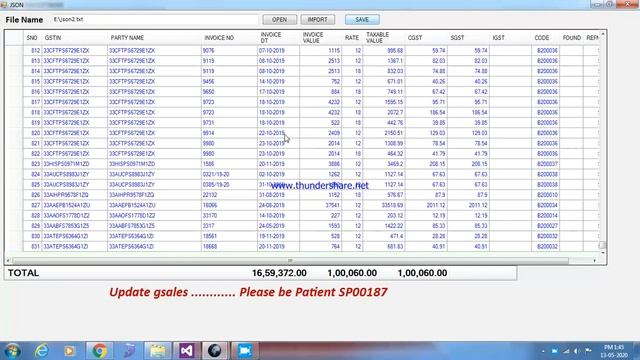The width and height of the screenshot is (640, 360).
Task: Click the grid's vertical scrollbar down arrow
Action: point(602,253)
